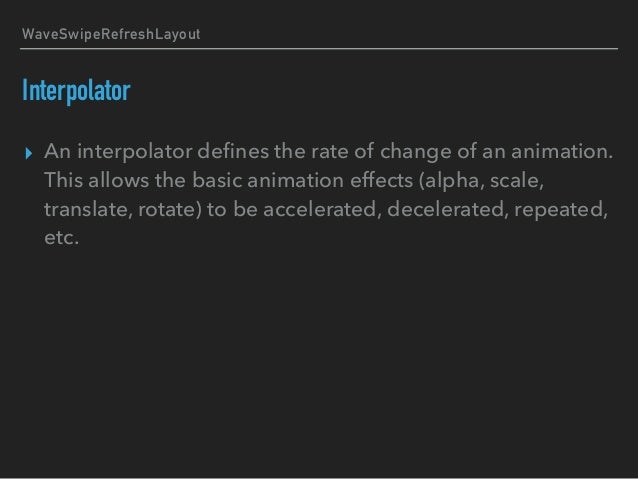Click the blue Interpolator slide title
Viewport: 638px width, 479px height.
[x=76, y=91]
